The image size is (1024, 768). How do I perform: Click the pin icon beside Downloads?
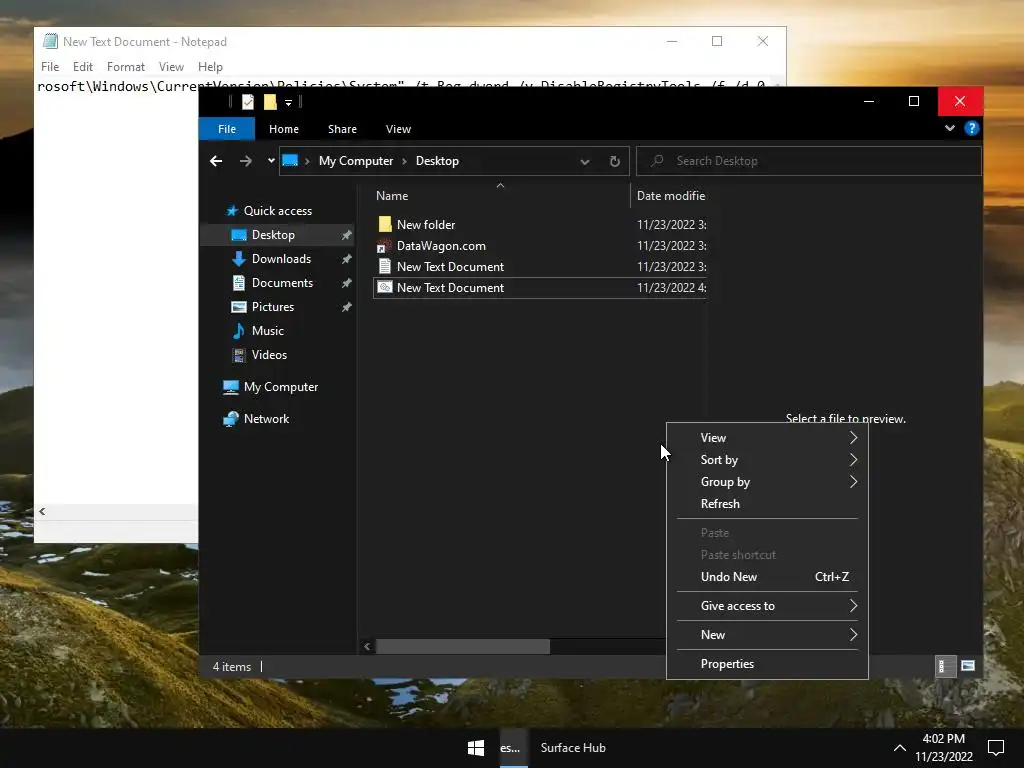[x=347, y=259]
